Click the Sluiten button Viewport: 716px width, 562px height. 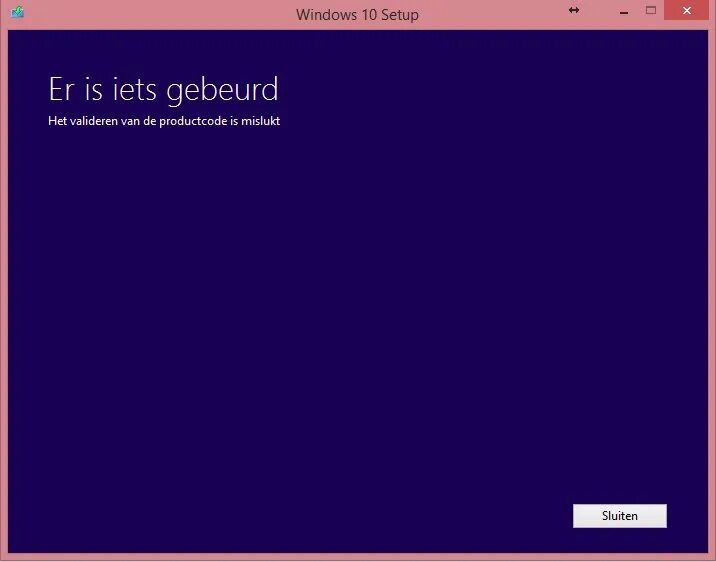[x=620, y=516]
